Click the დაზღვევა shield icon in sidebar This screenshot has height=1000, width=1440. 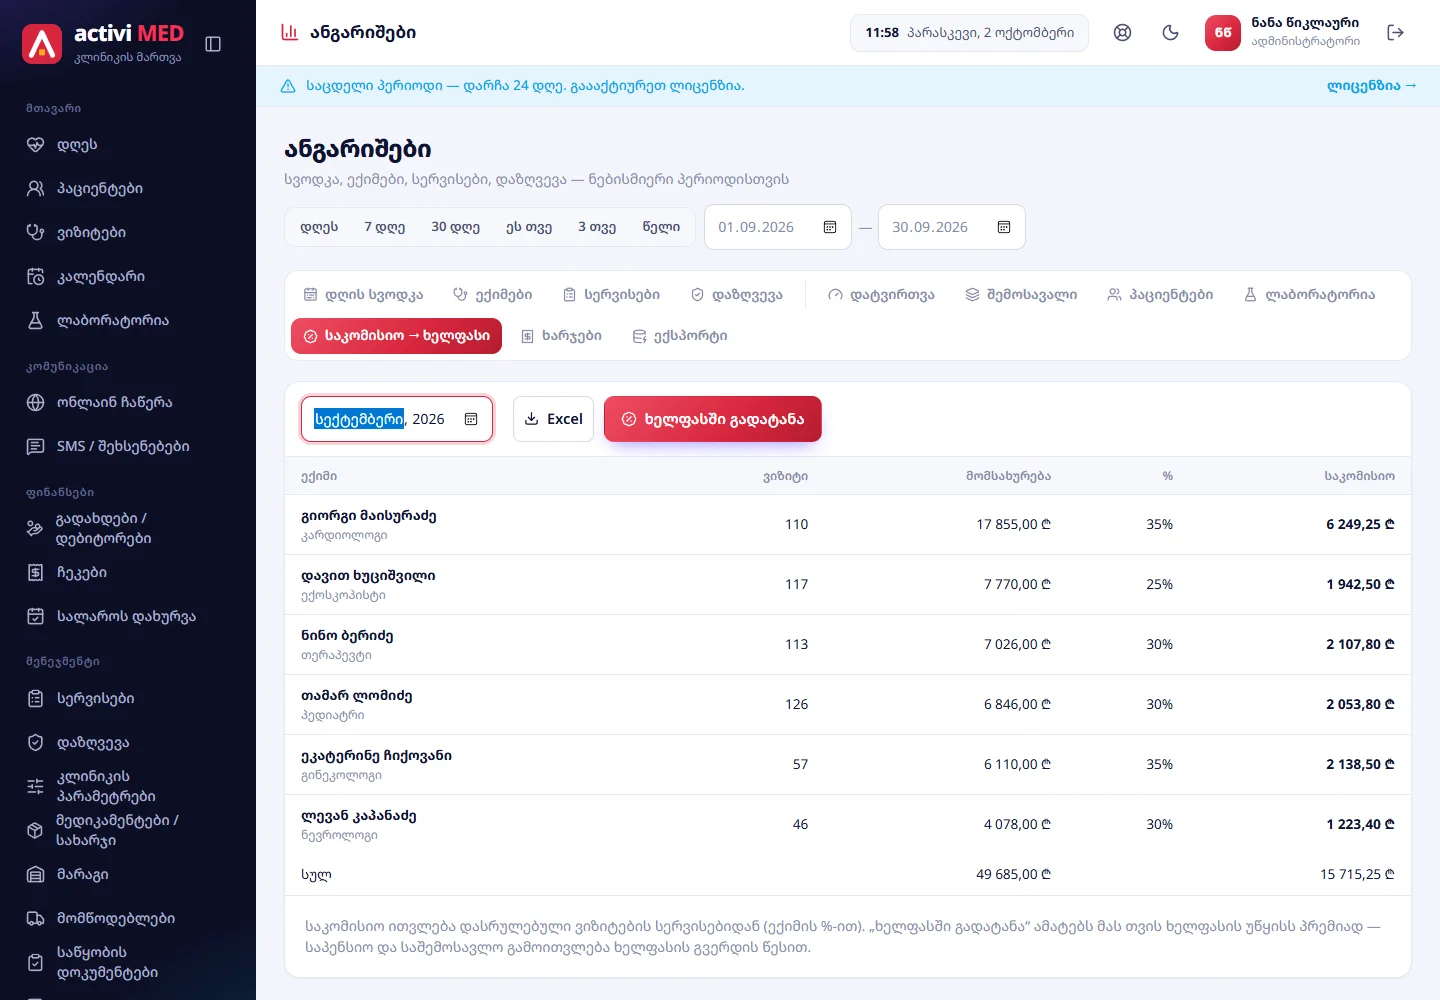click(x=36, y=743)
